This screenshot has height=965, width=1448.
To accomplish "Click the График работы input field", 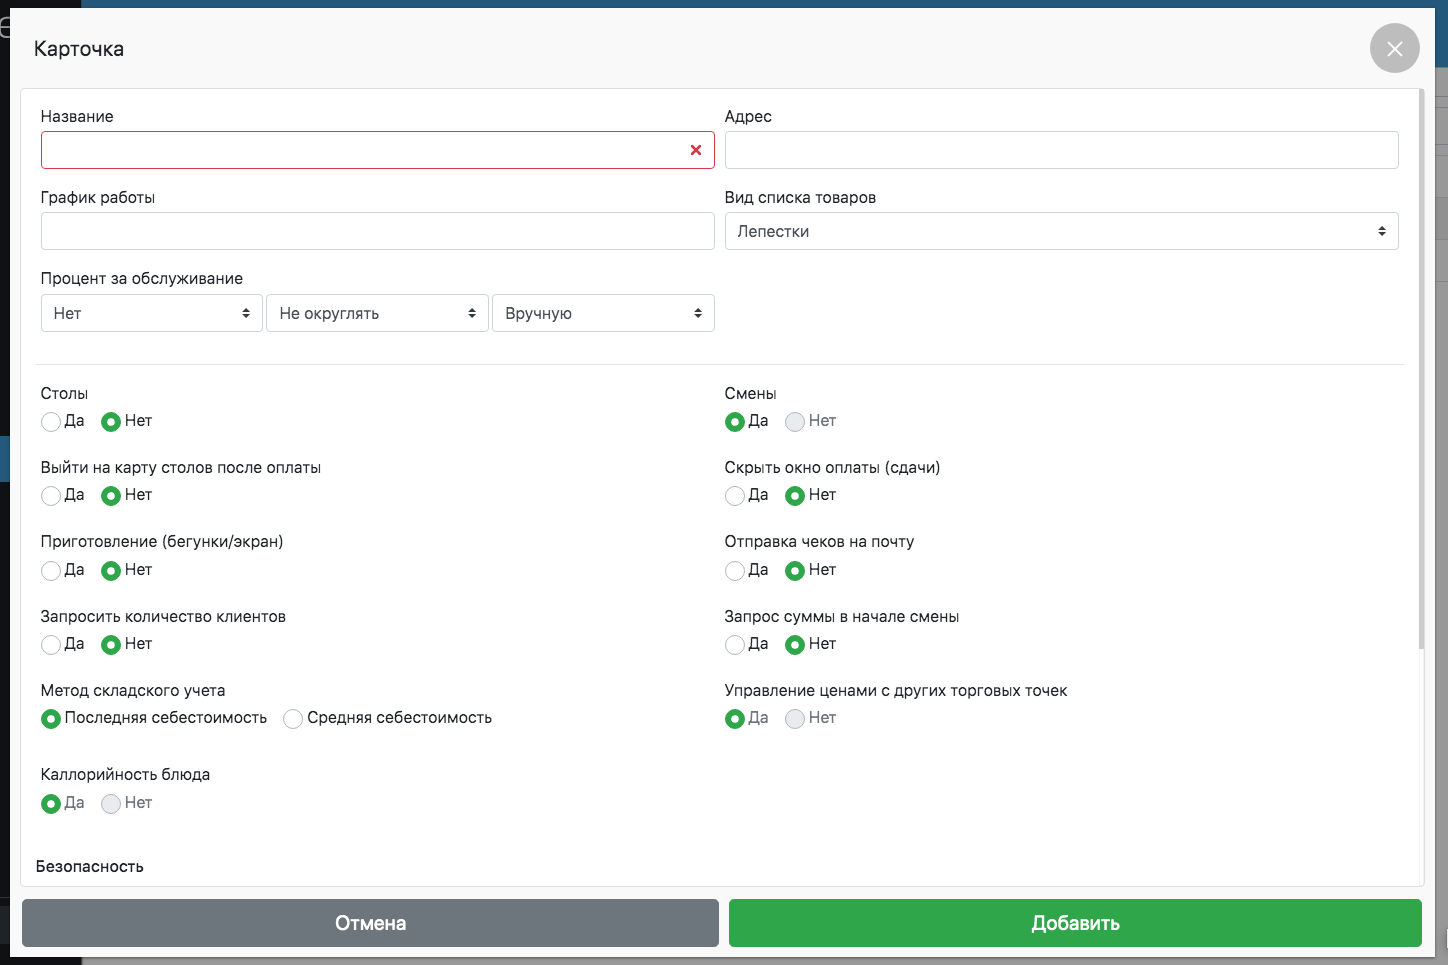I will 377,231.
